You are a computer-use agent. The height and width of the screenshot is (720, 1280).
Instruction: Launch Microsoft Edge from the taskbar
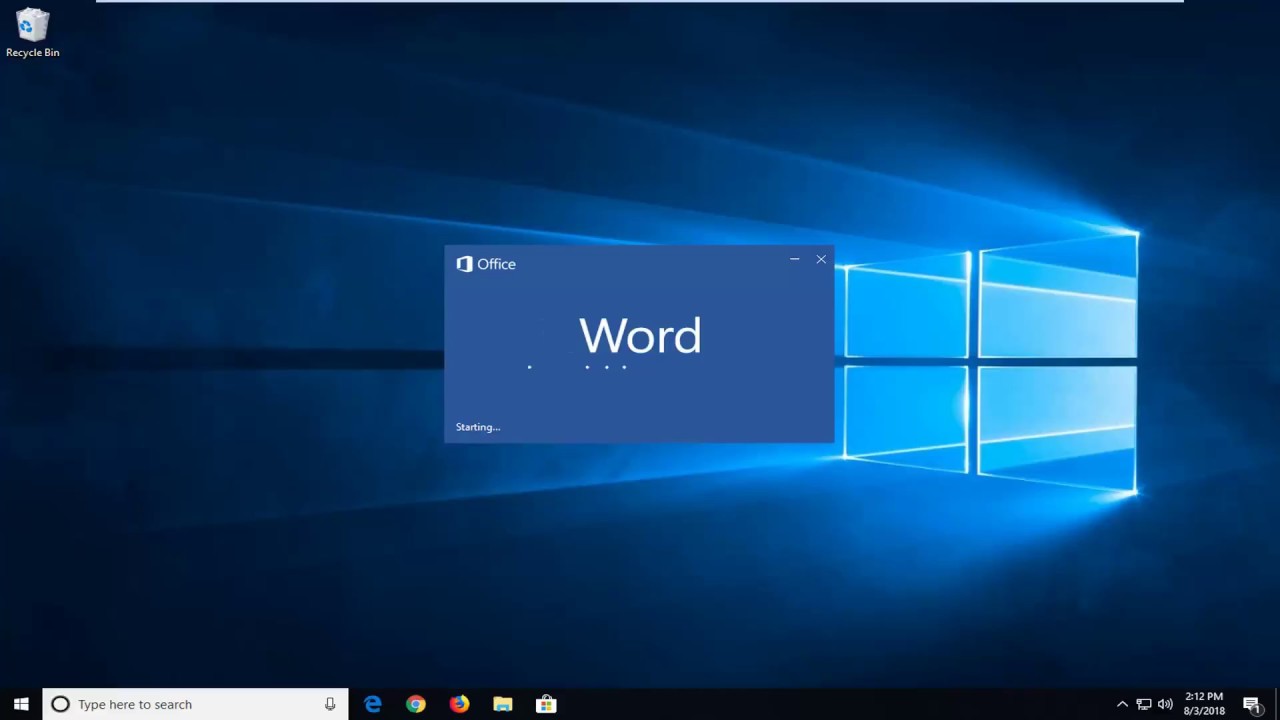point(373,704)
